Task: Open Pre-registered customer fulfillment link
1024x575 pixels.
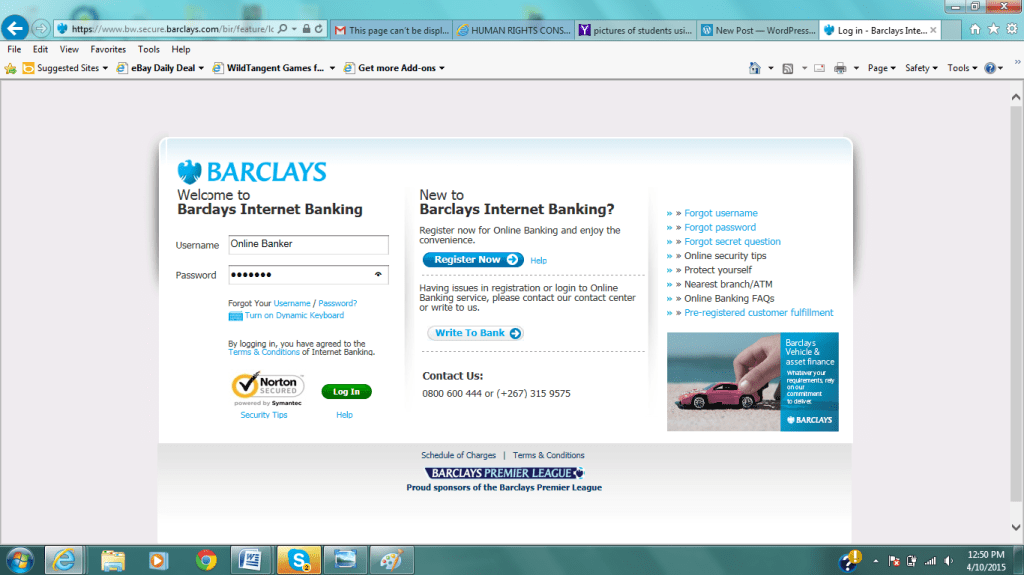Action: (759, 313)
